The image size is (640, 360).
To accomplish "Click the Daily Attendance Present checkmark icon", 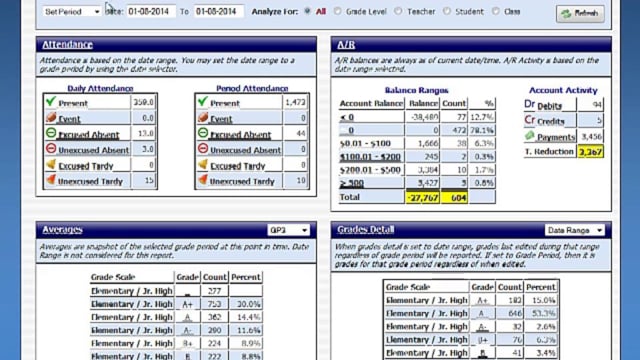I will pos(51,102).
